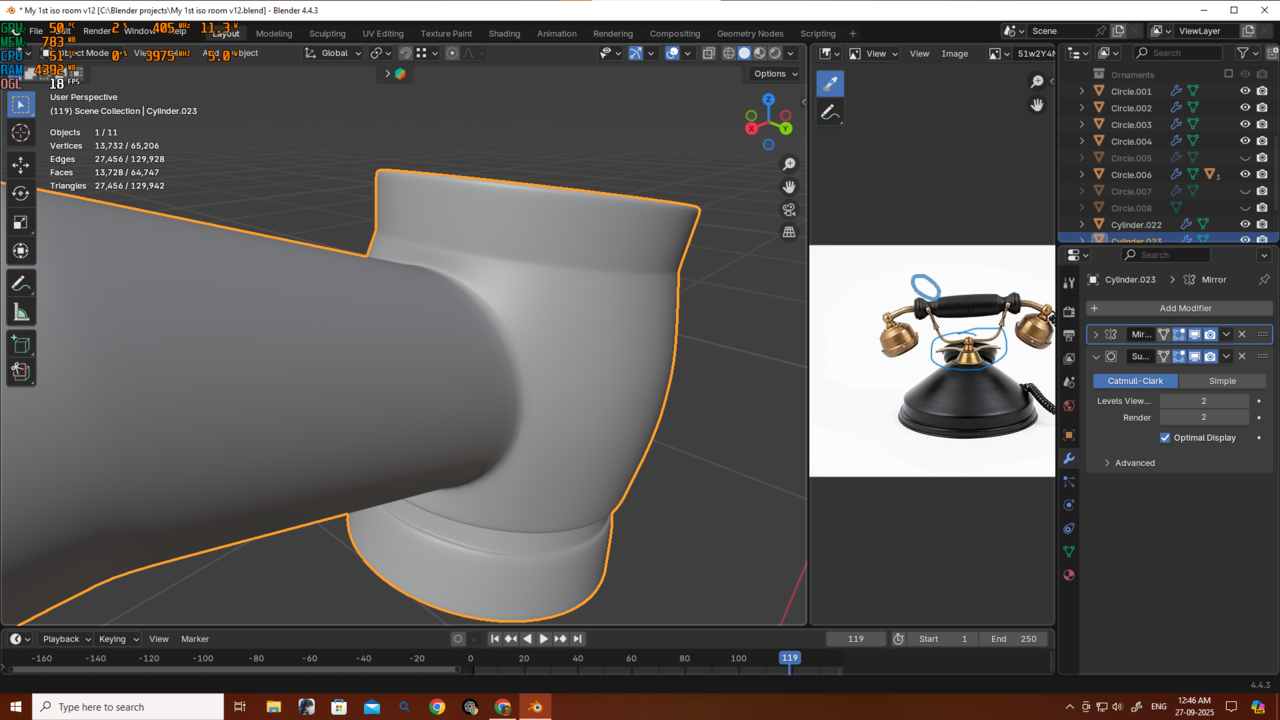
Task: Switch to the Sculpting workspace tab
Action: click(327, 33)
